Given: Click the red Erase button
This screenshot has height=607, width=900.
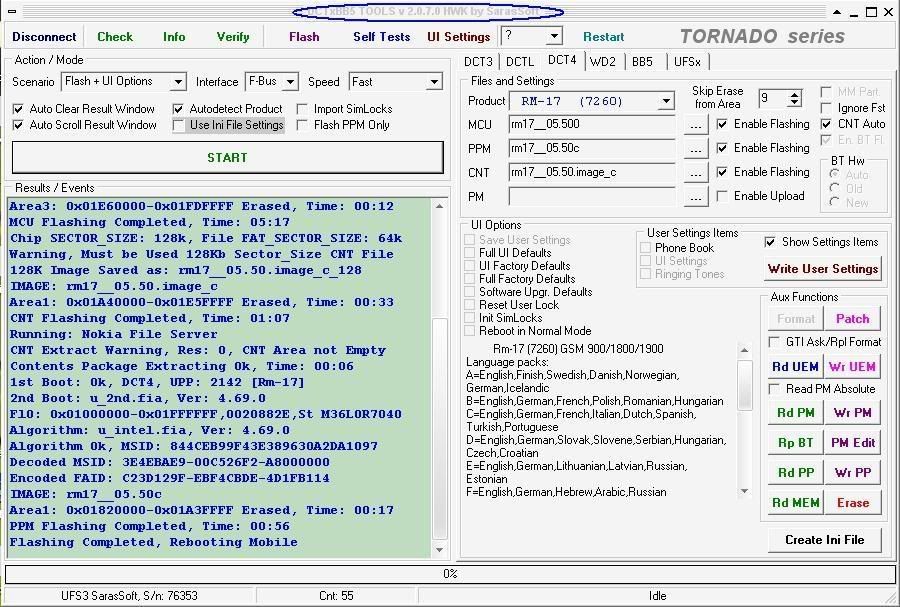Looking at the screenshot, I should click(x=852, y=502).
